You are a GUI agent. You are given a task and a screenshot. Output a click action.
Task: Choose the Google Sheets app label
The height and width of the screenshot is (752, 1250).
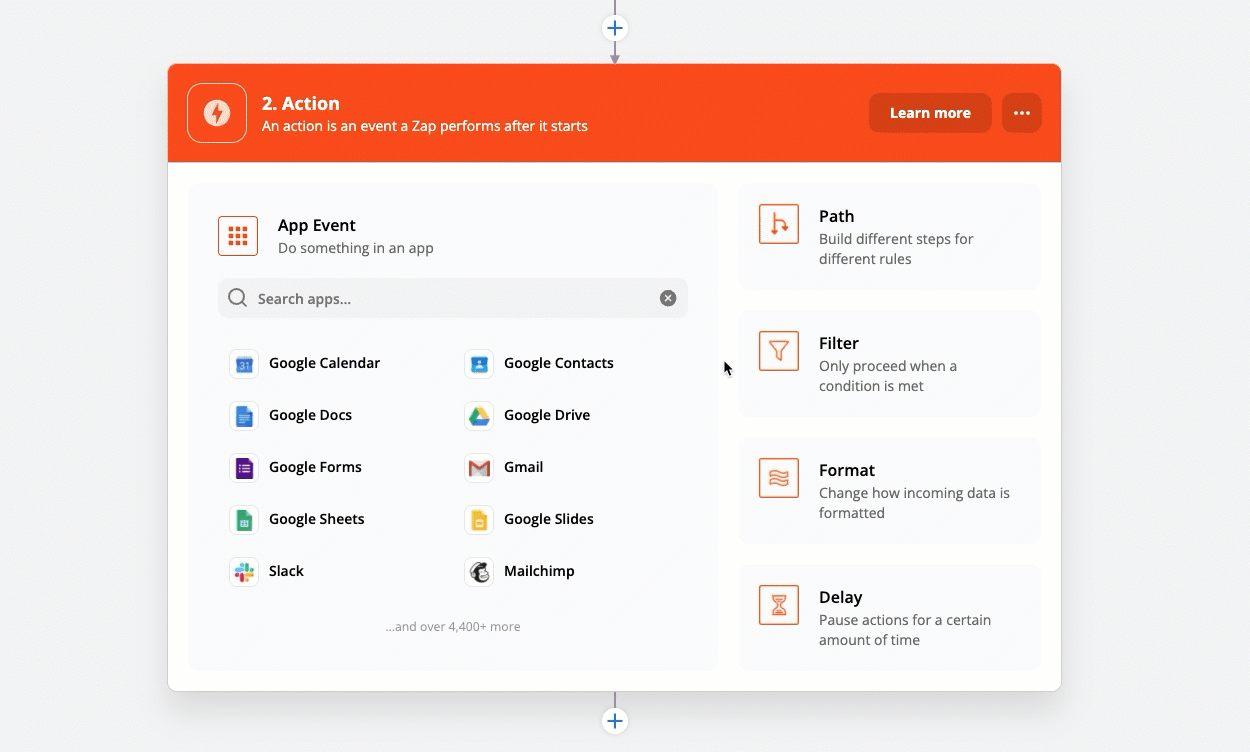point(316,519)
